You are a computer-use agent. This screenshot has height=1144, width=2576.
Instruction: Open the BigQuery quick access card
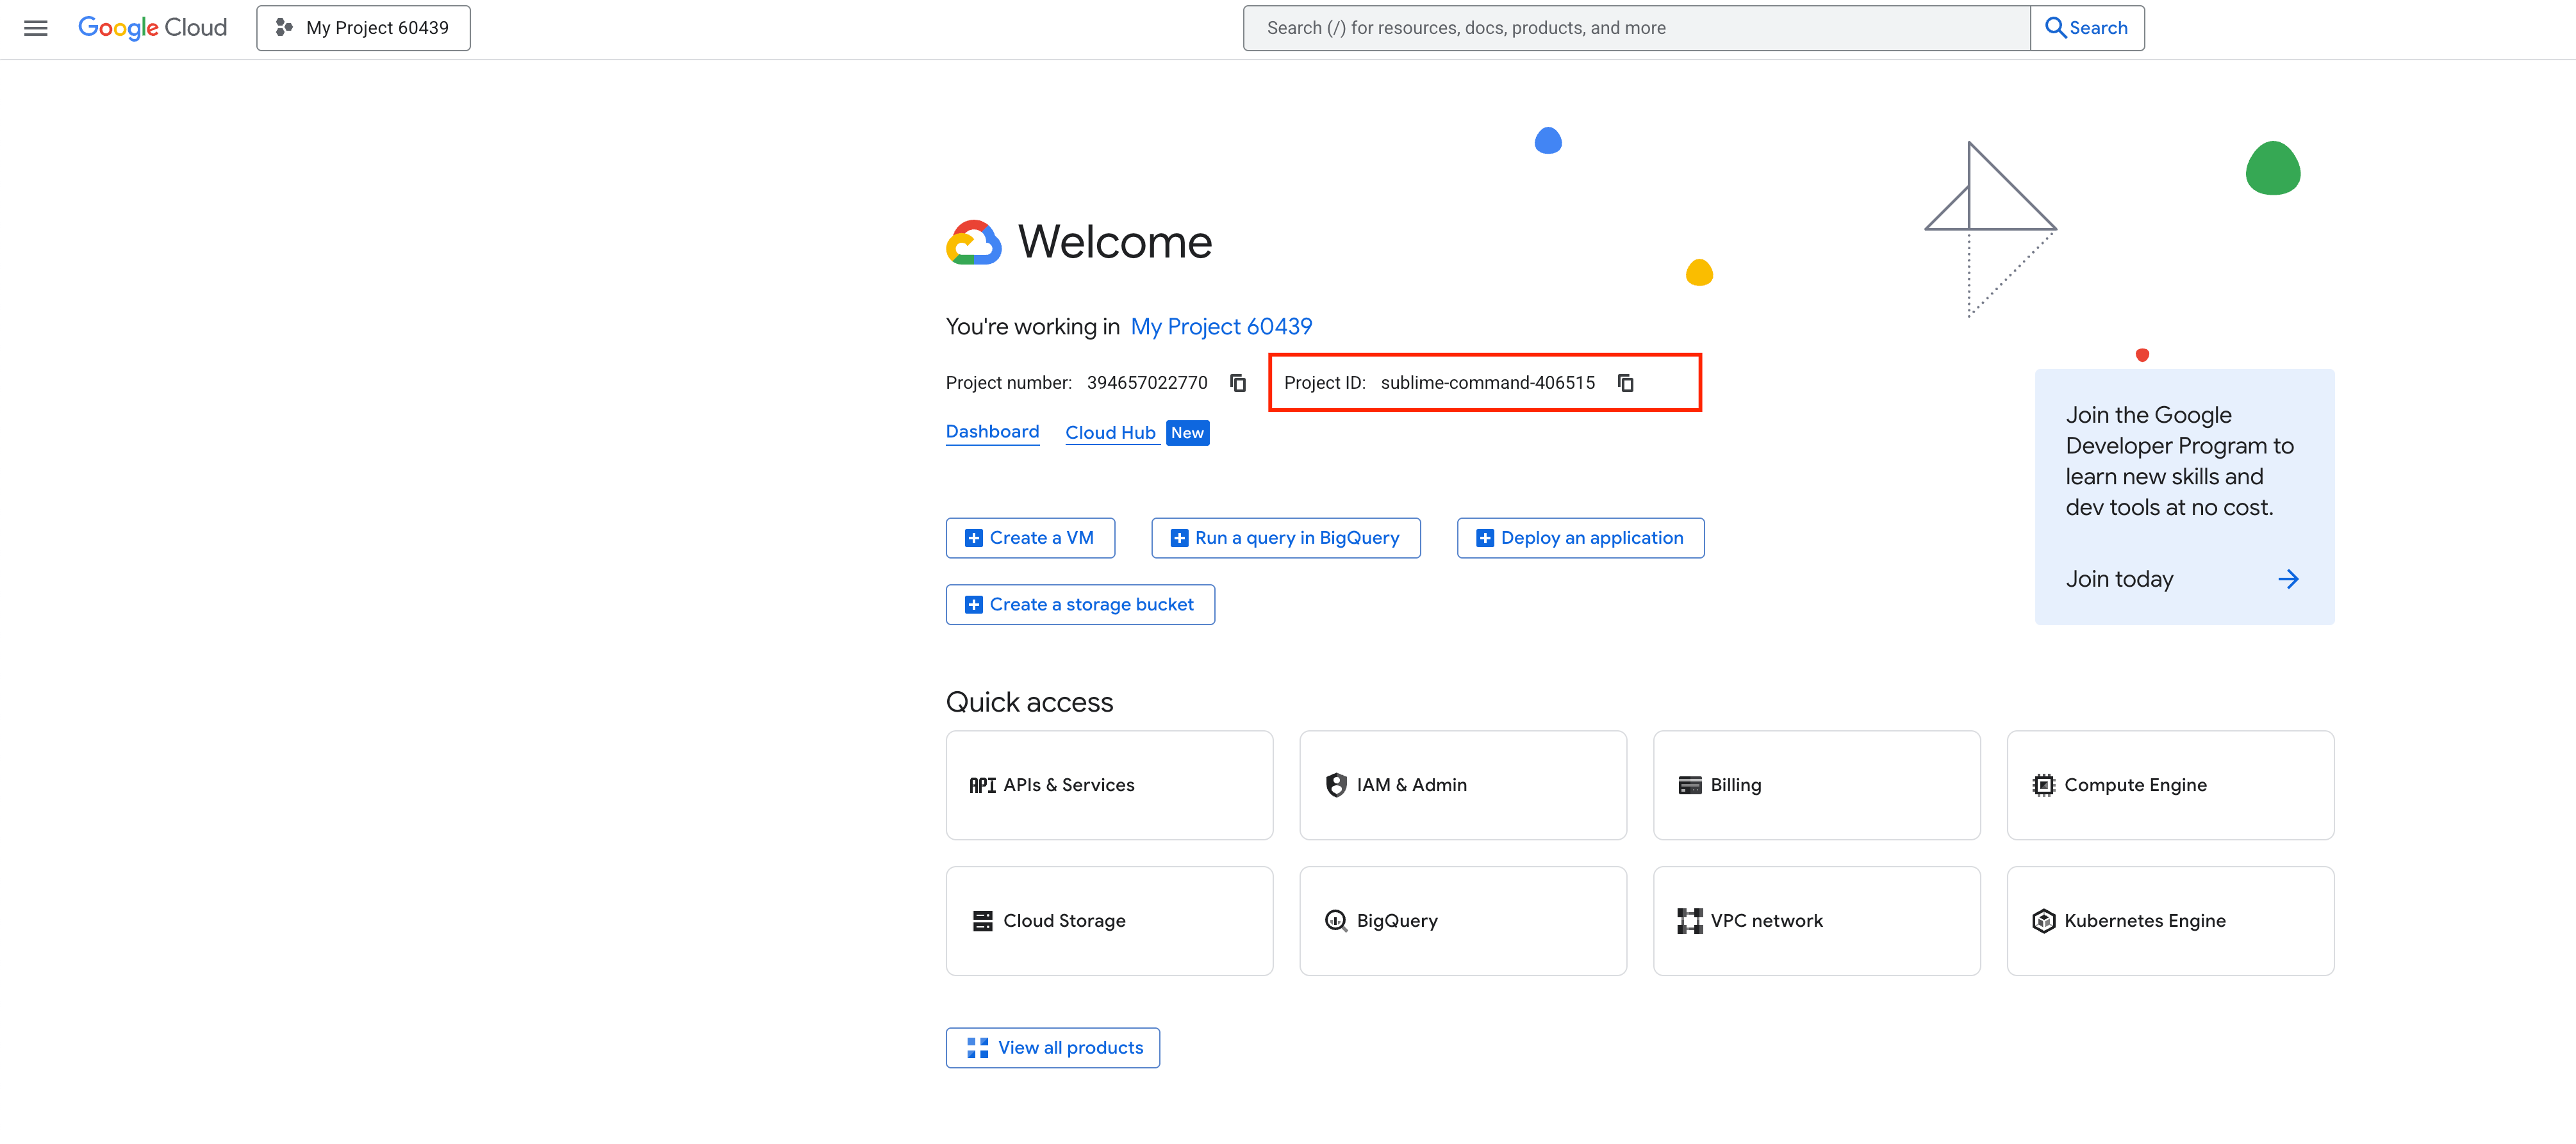(1462, 920)
